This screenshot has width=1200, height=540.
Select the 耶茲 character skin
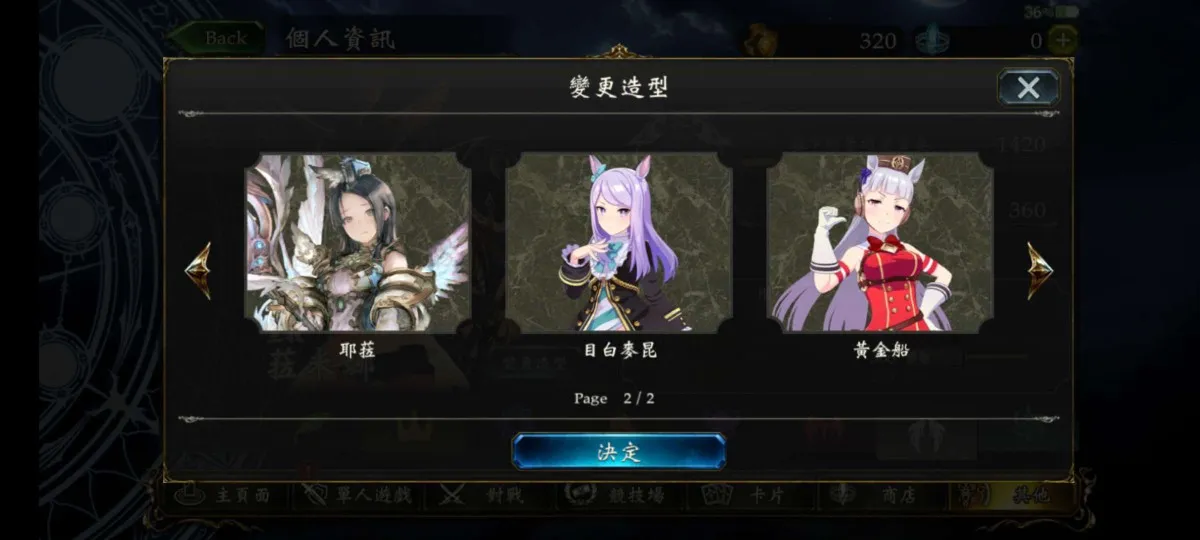pyautogui.click(x=357, y=243)
